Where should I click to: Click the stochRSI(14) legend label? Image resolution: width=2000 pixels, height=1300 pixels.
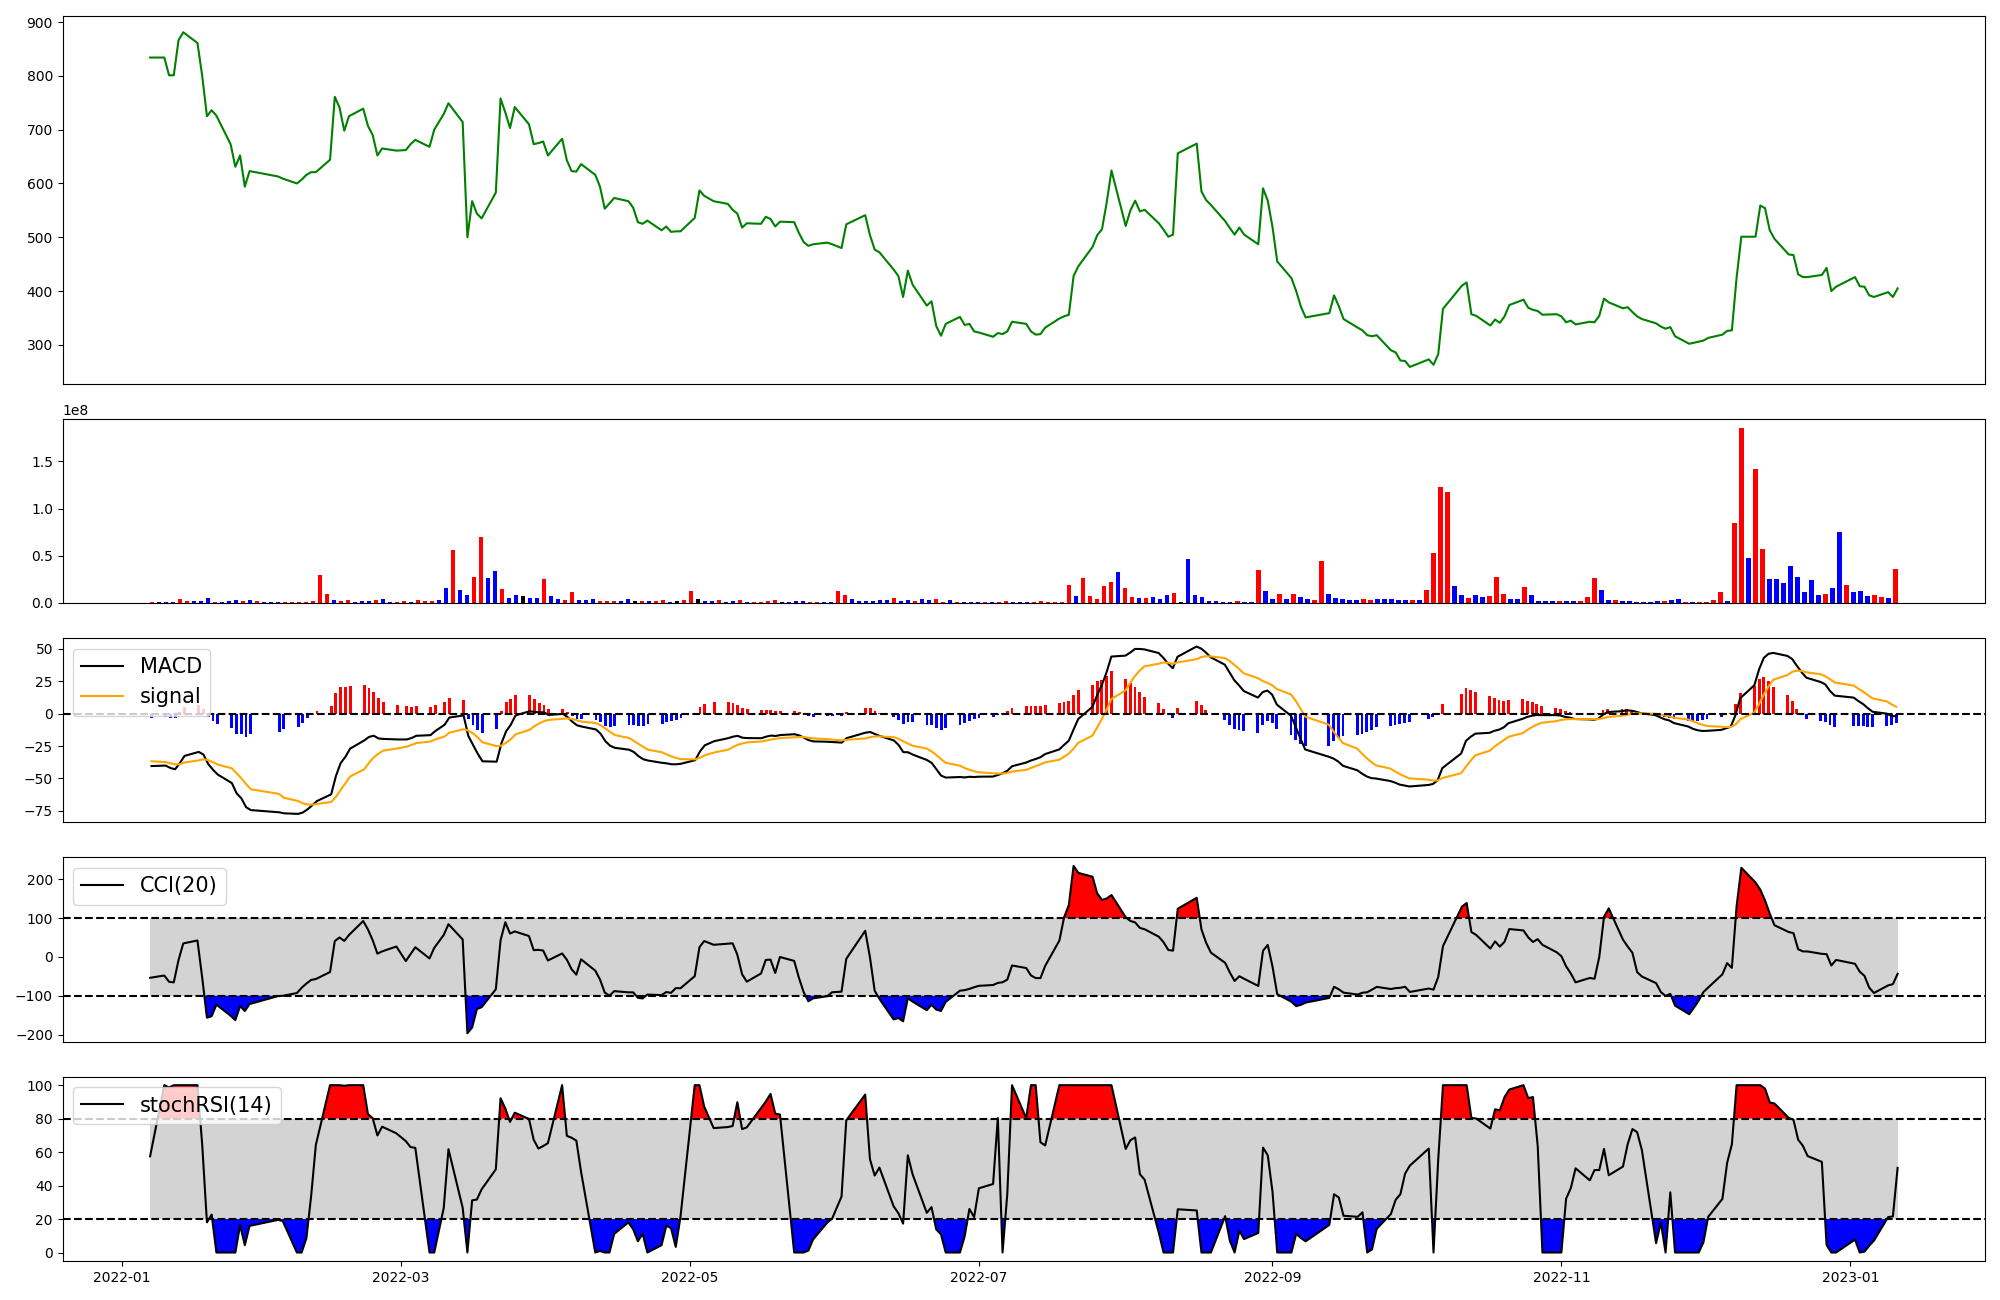[x=205, y=1105]
